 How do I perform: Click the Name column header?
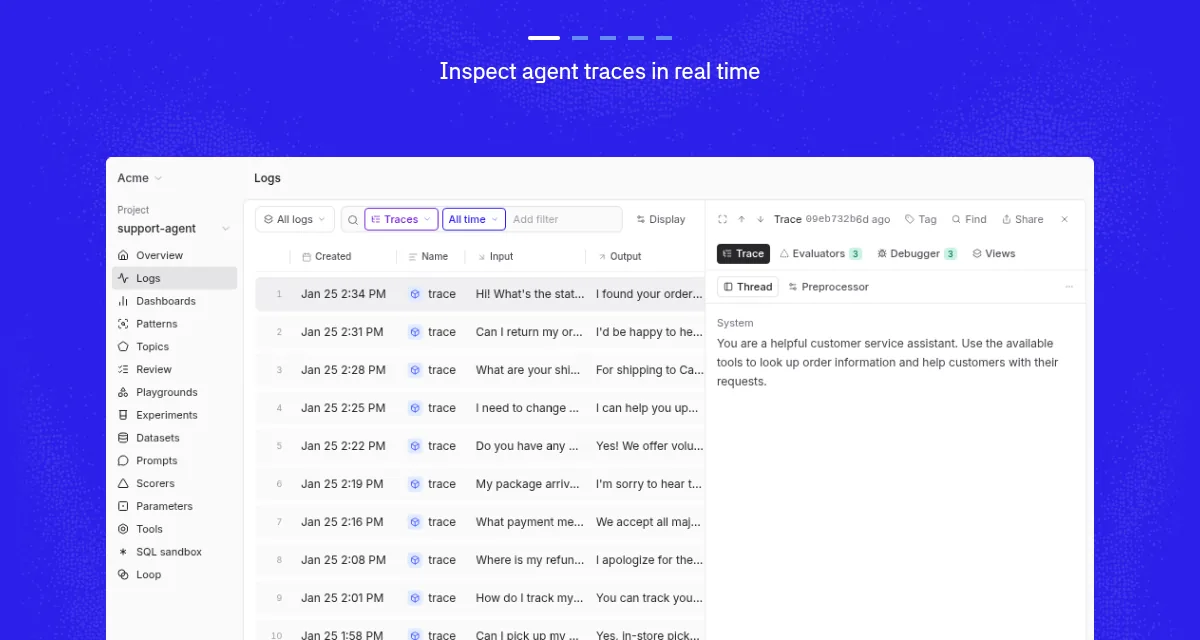tap(428, 257)
